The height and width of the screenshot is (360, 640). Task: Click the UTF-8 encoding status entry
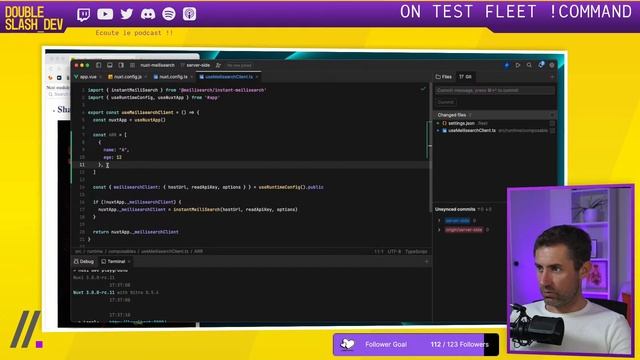(394, 252)
